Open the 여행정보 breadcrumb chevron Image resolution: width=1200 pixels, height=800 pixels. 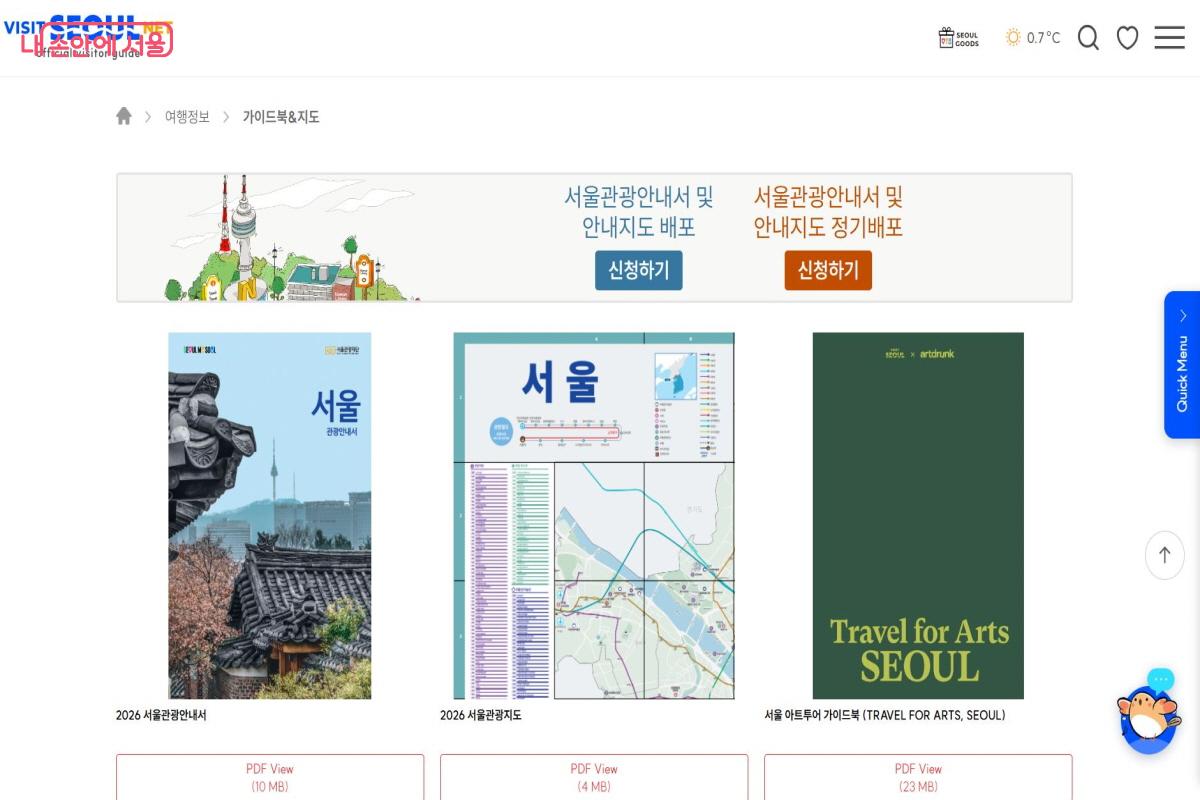(228, 116)
